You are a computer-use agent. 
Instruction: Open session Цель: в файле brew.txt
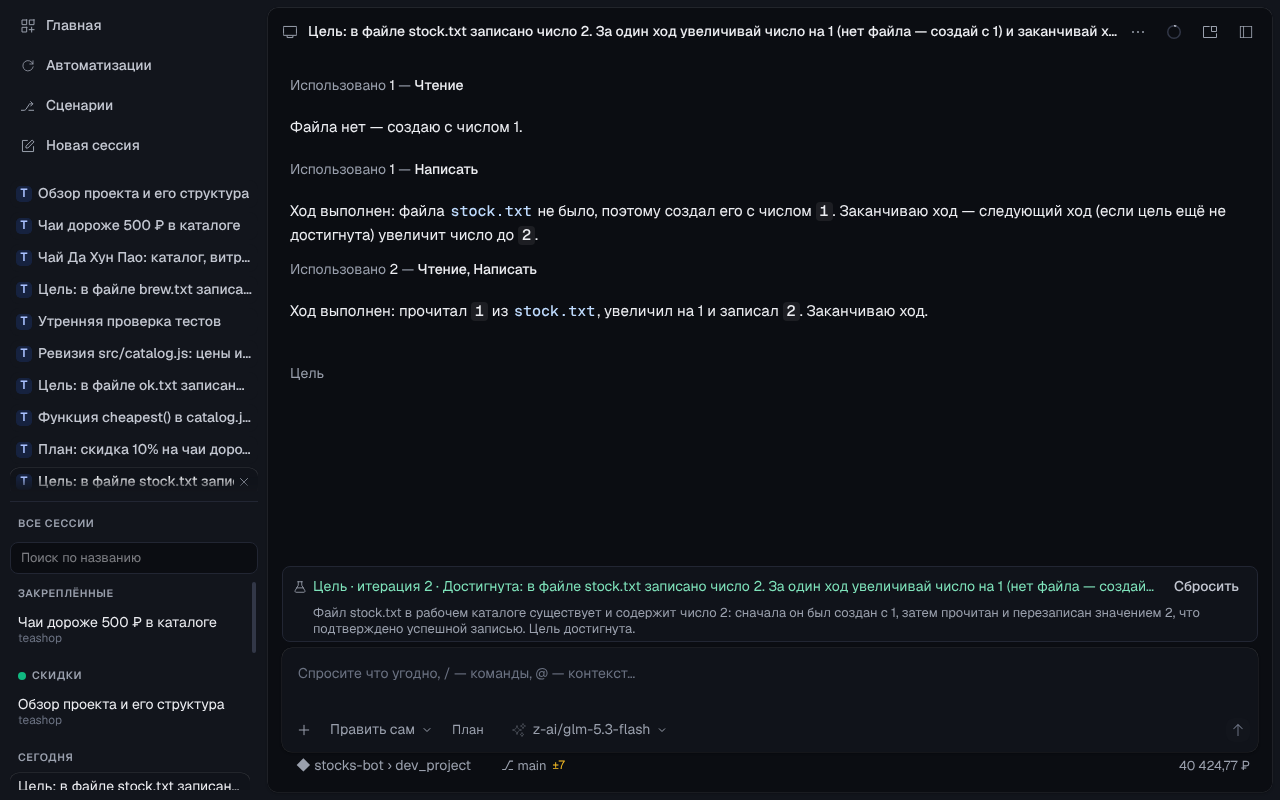pyautogui.click(x=134, y=289)
